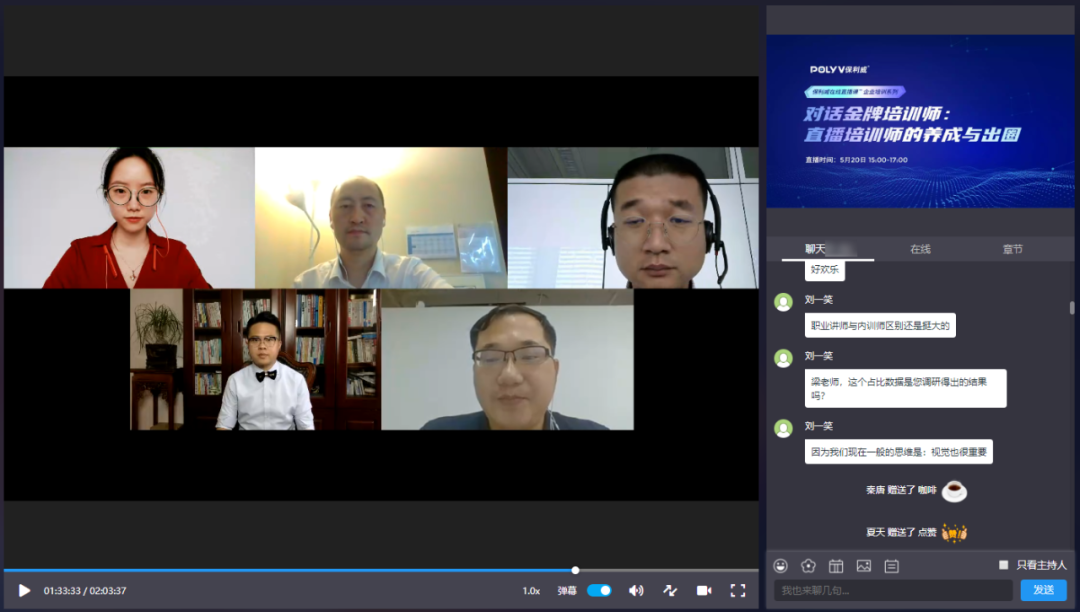The width and height of the screenshot is (1080, 612).
Task: Click the line switching icon
Action: [x=670, y=590]
